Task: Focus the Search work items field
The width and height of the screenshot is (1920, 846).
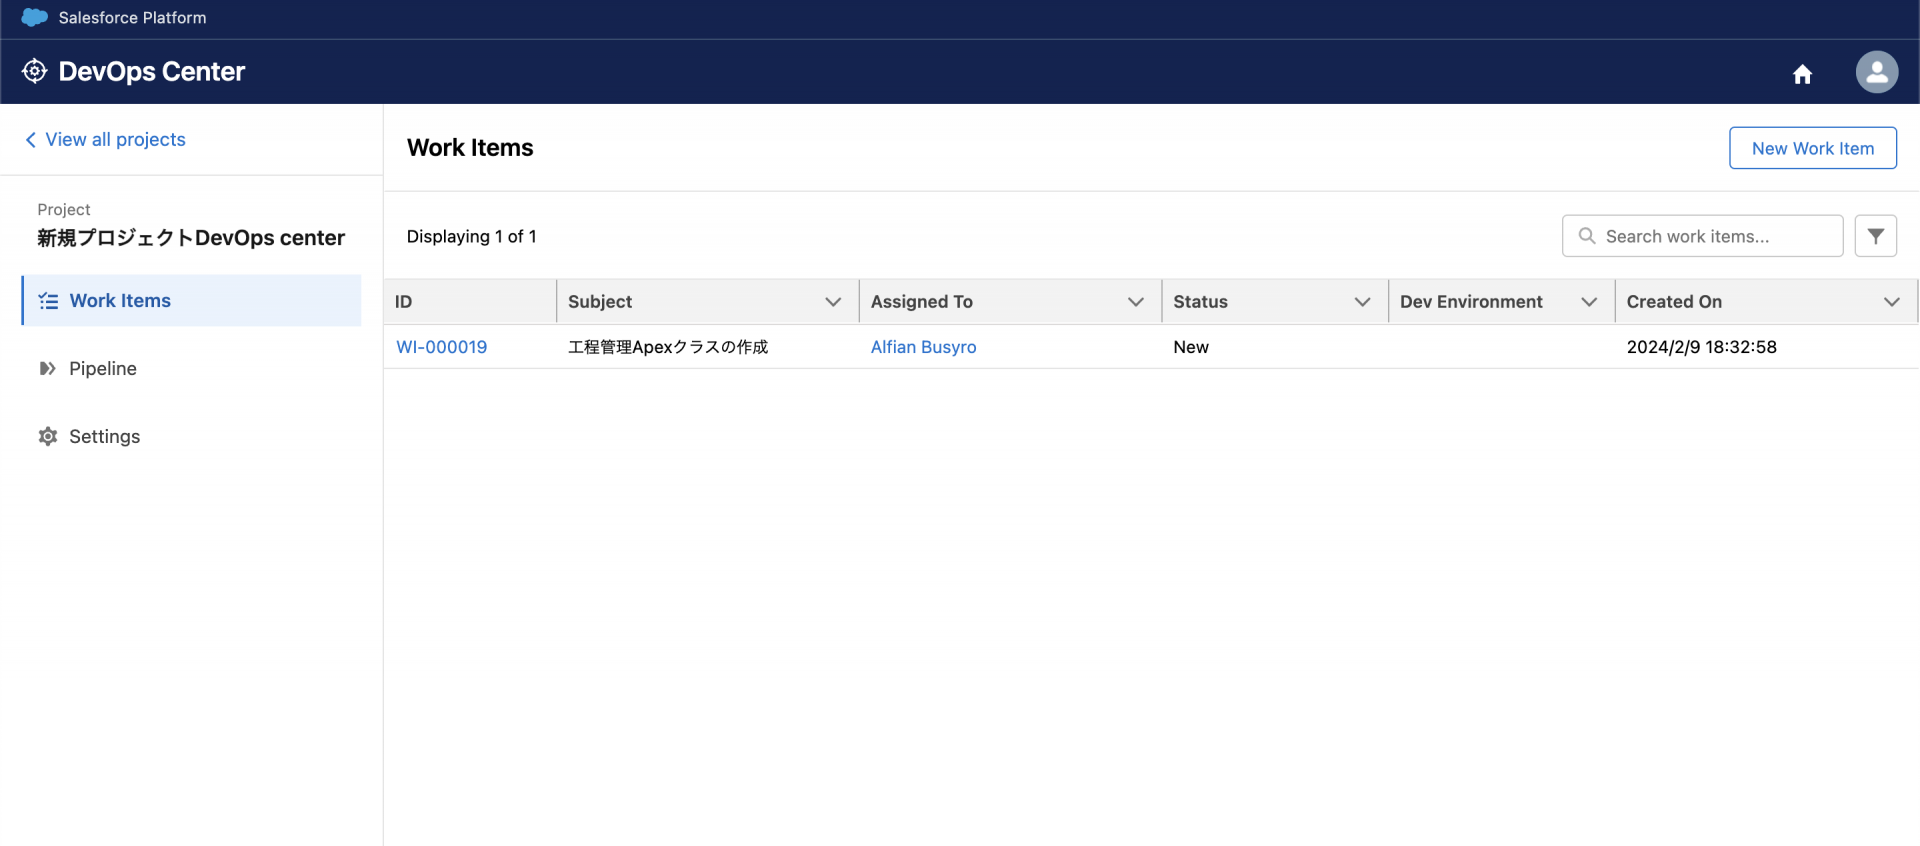Action: point(1703,236)
